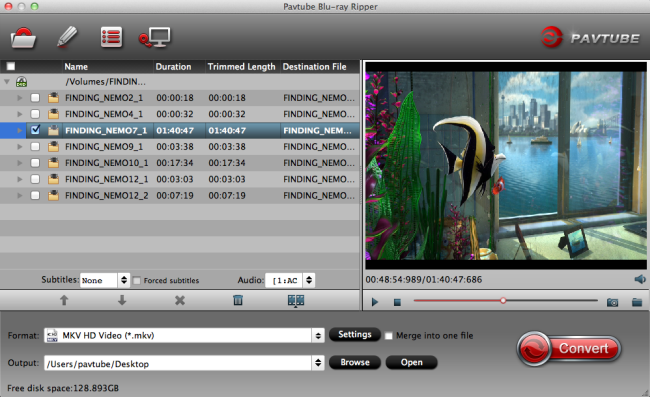Uncheck the FINDING_NEMO7_1 checkbox
This screenshot has width=650, height=397.
click(x=35, y=130)
